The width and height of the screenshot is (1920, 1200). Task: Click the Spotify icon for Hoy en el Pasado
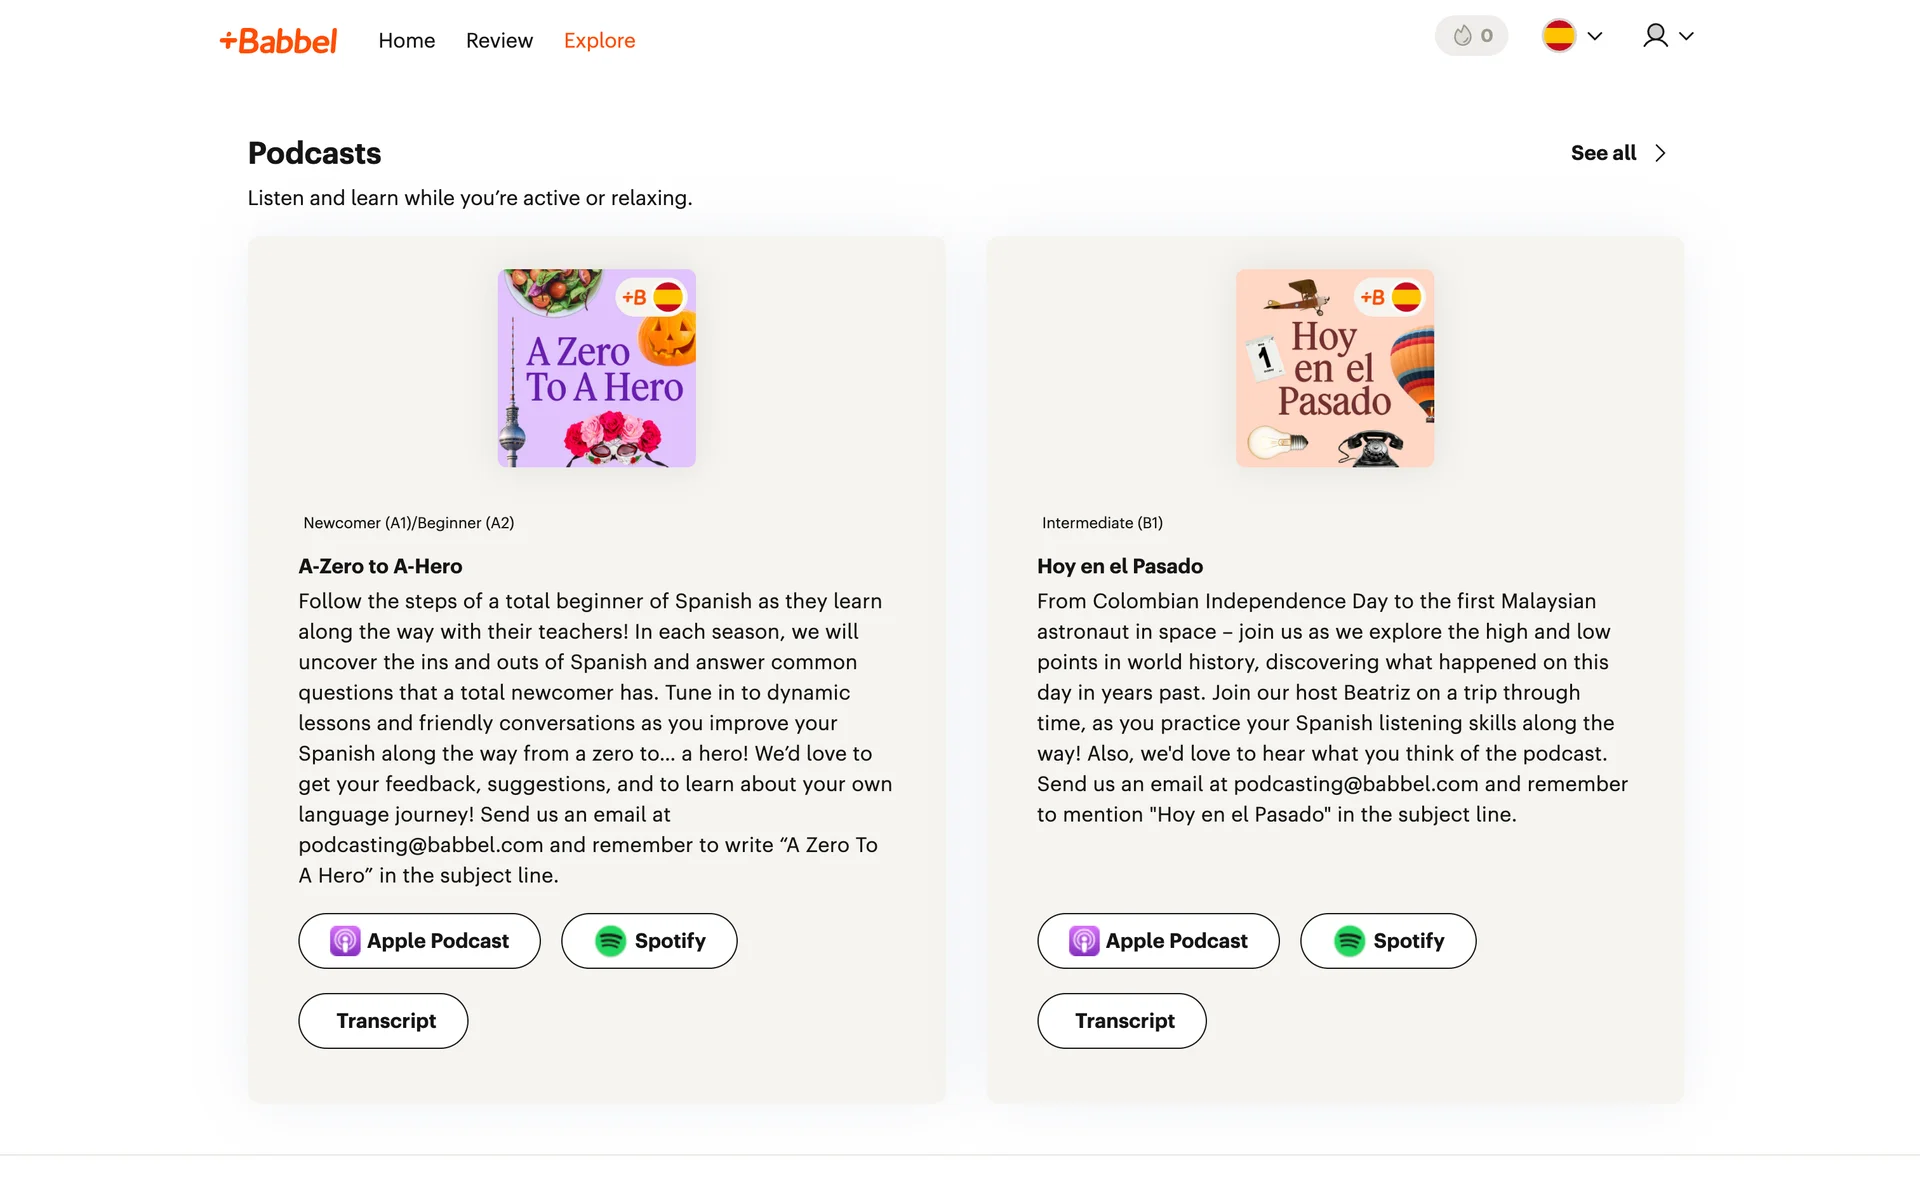pyautogui.click(x=1349, y=941)
